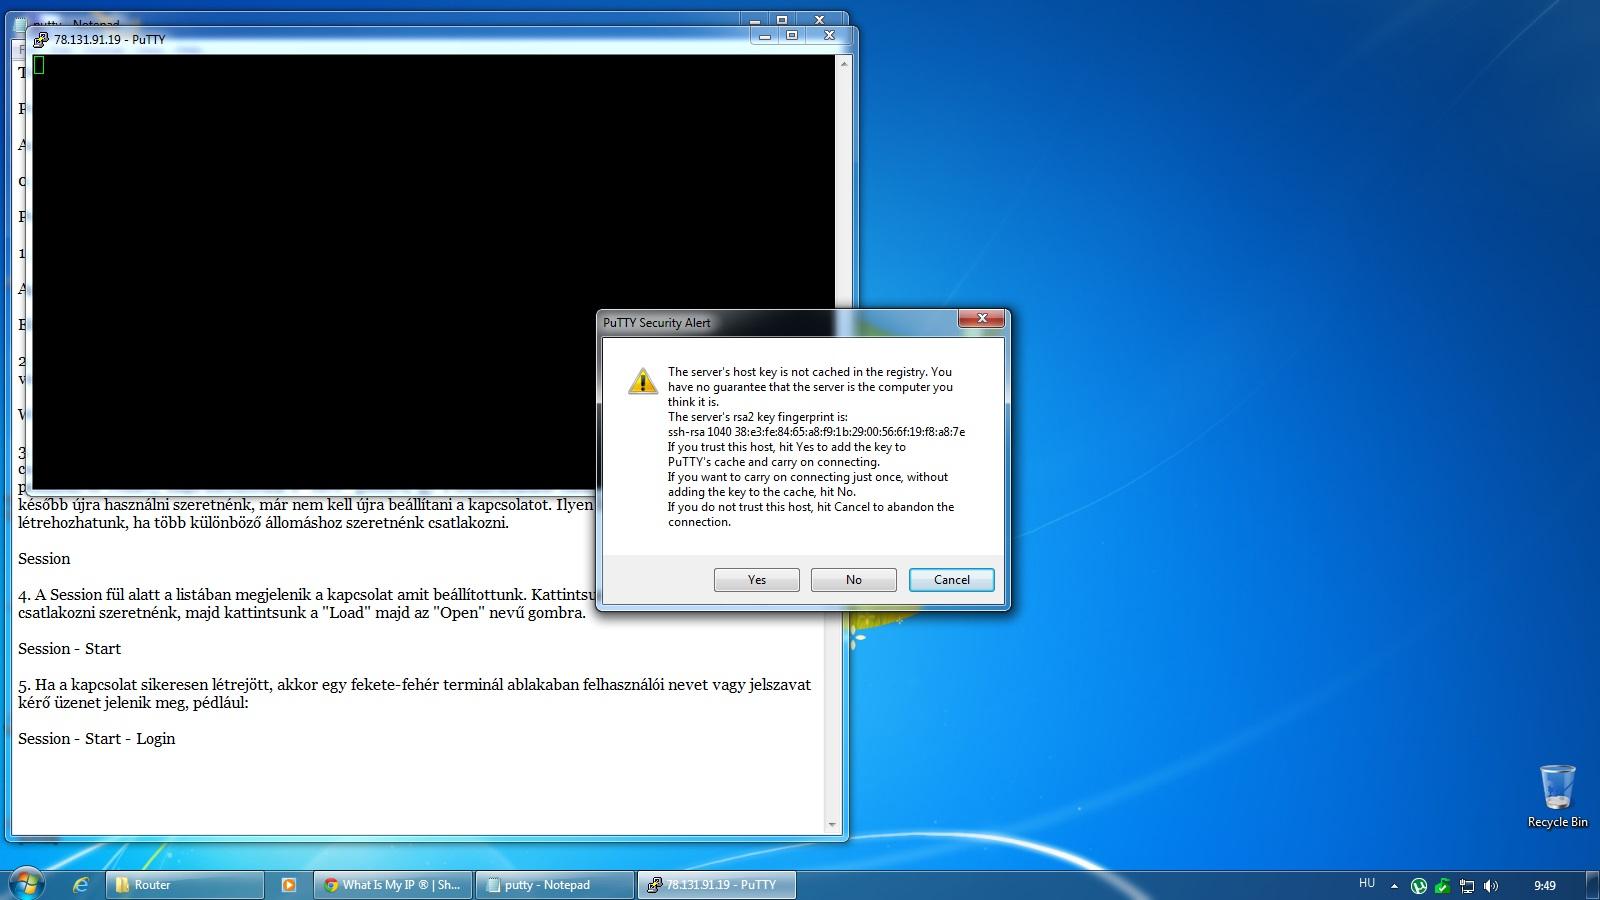Open the Router folder taskbar button
This screenshot has width=1600, height=900.
[x=185, y=885]
